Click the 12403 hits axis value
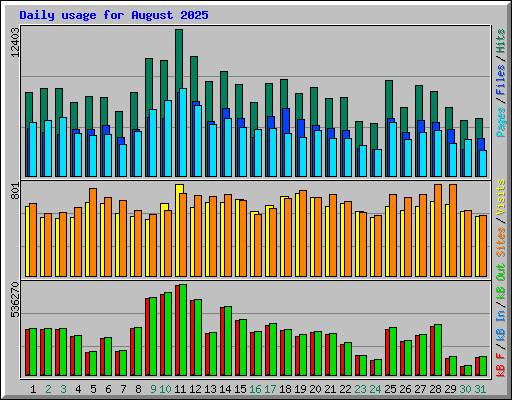The height and width of the screenshot is (400, 512). tap(15, 42)
